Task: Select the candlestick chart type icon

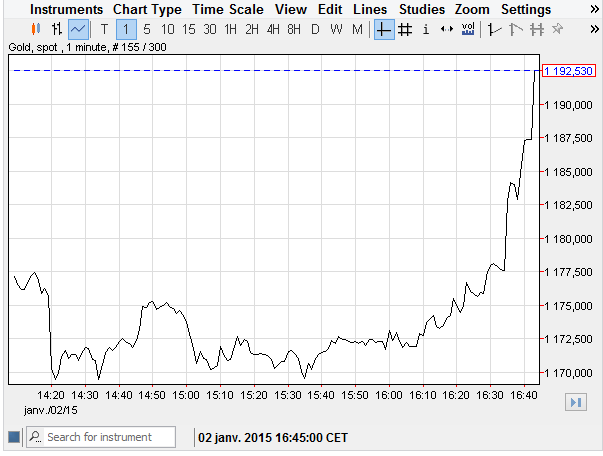Action: 36,29
